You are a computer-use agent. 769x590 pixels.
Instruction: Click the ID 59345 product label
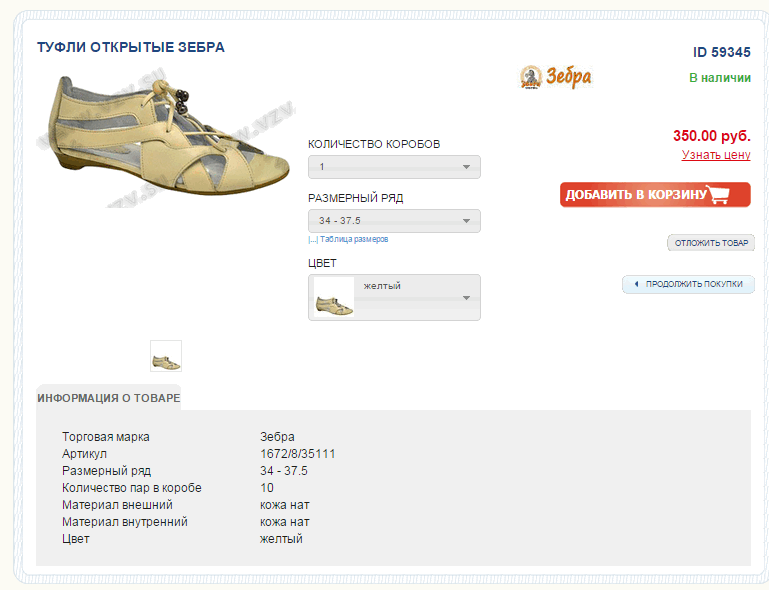point(721,52)
